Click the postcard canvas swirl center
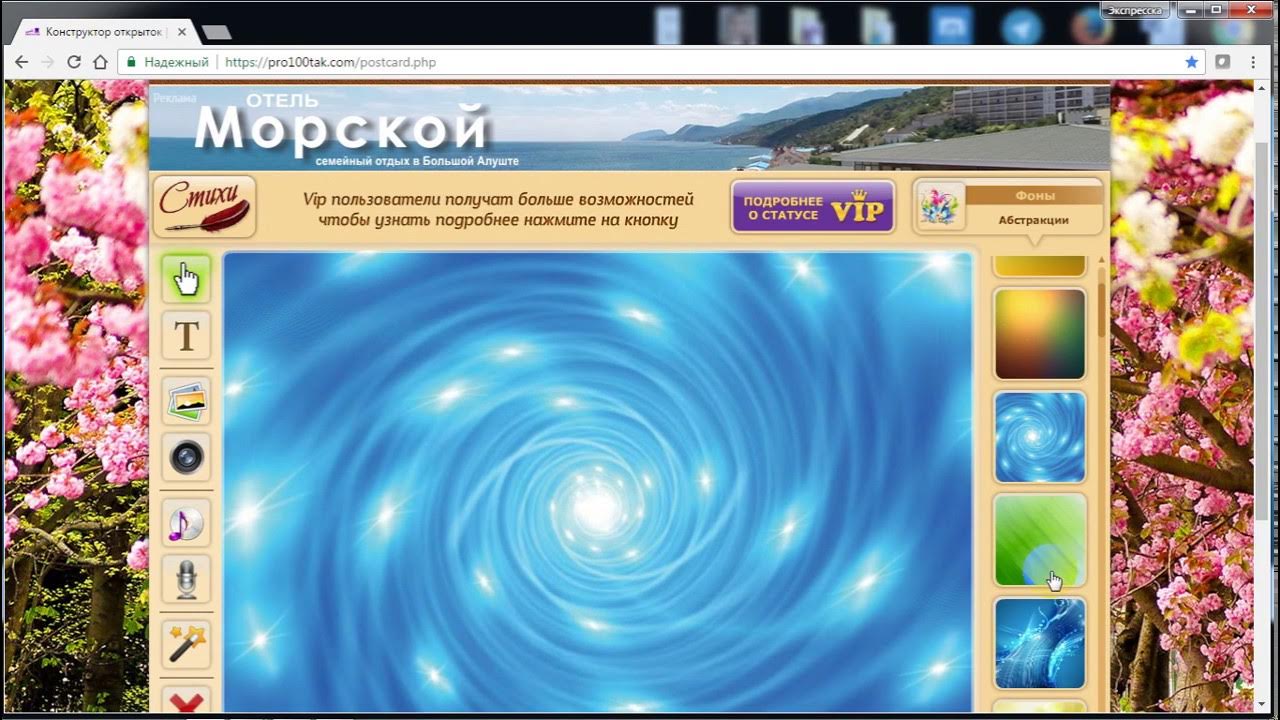The height and width of the screenshot is (720, 1280). point(598,509)
